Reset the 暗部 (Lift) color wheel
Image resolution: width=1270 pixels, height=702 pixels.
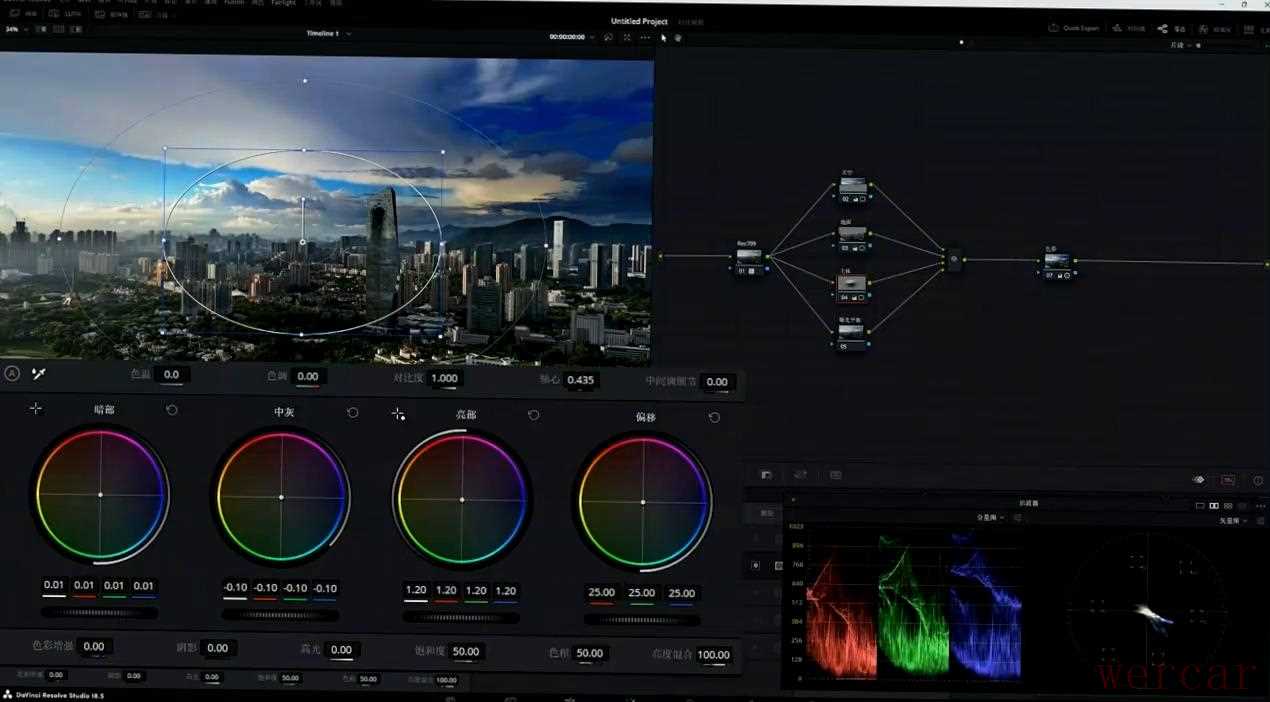tap(172, 410)
